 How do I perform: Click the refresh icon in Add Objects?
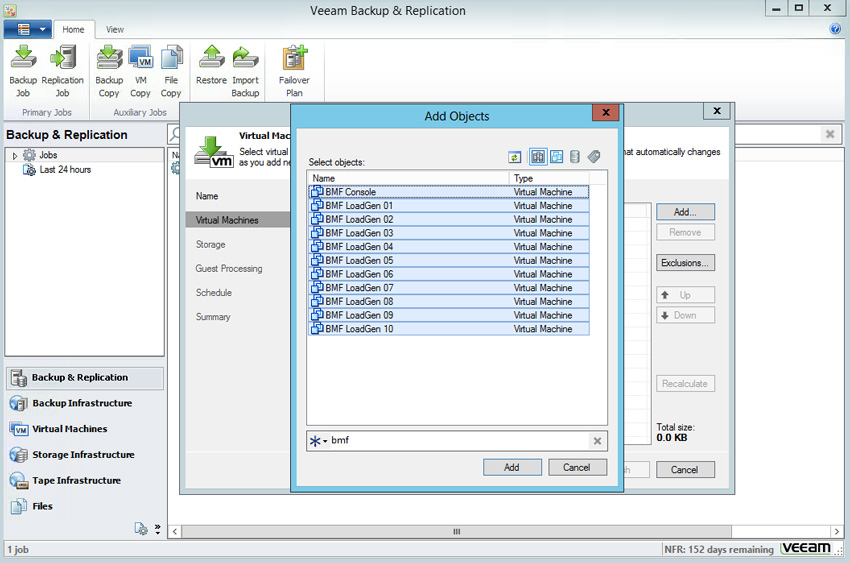pos(514,157)
